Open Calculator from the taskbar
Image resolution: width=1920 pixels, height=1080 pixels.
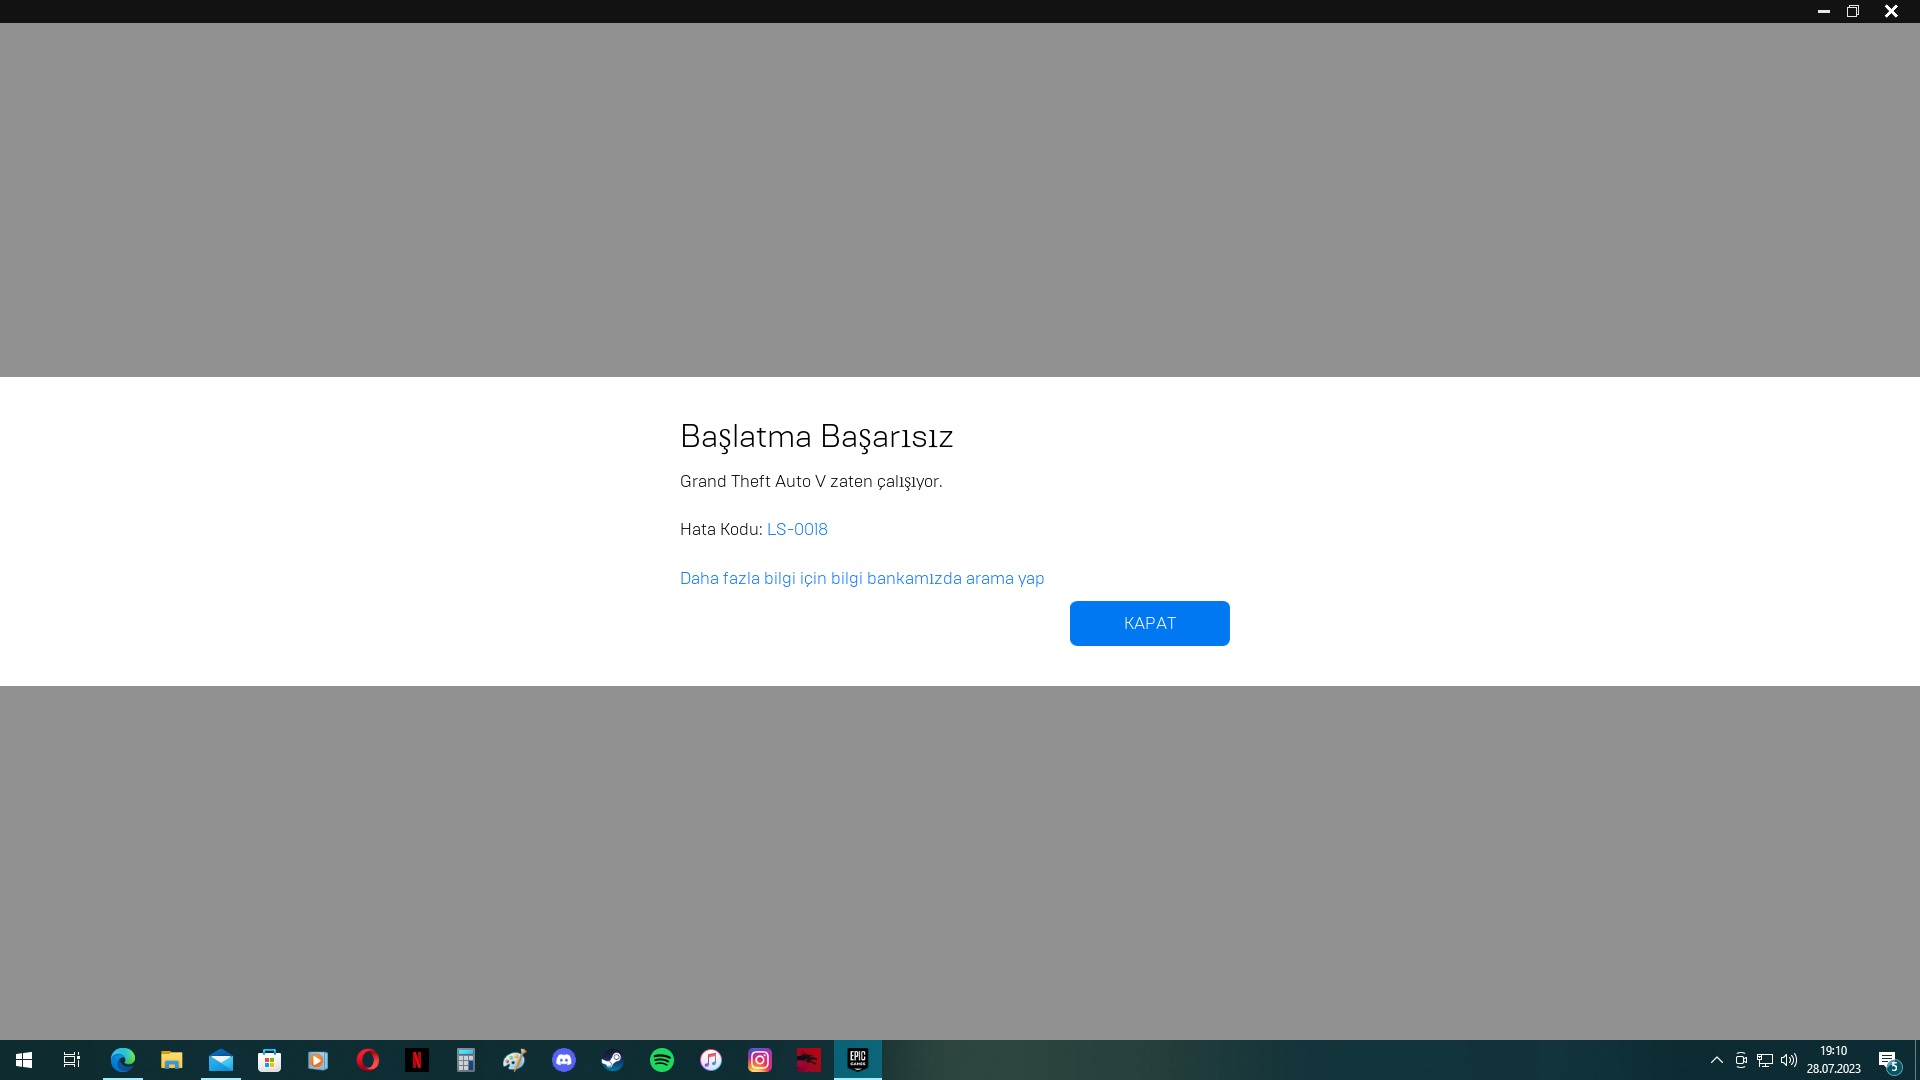[465, 1060]
